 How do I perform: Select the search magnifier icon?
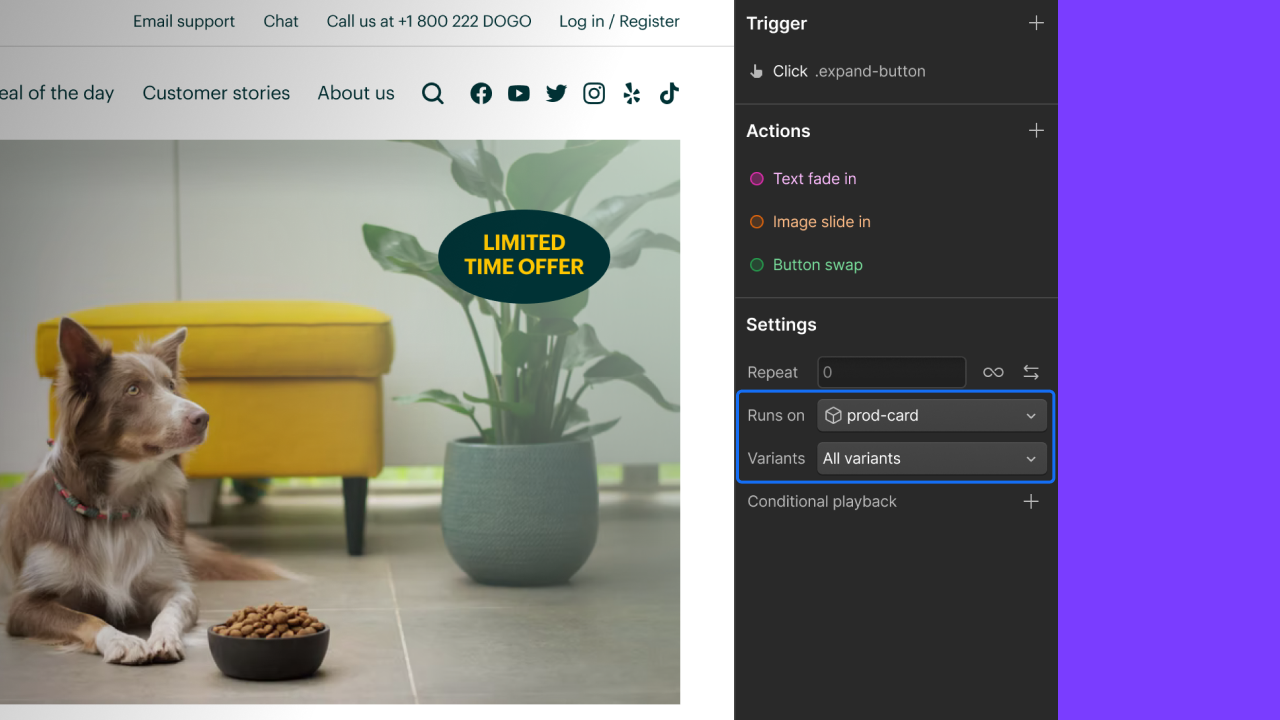tap(433, 93)
